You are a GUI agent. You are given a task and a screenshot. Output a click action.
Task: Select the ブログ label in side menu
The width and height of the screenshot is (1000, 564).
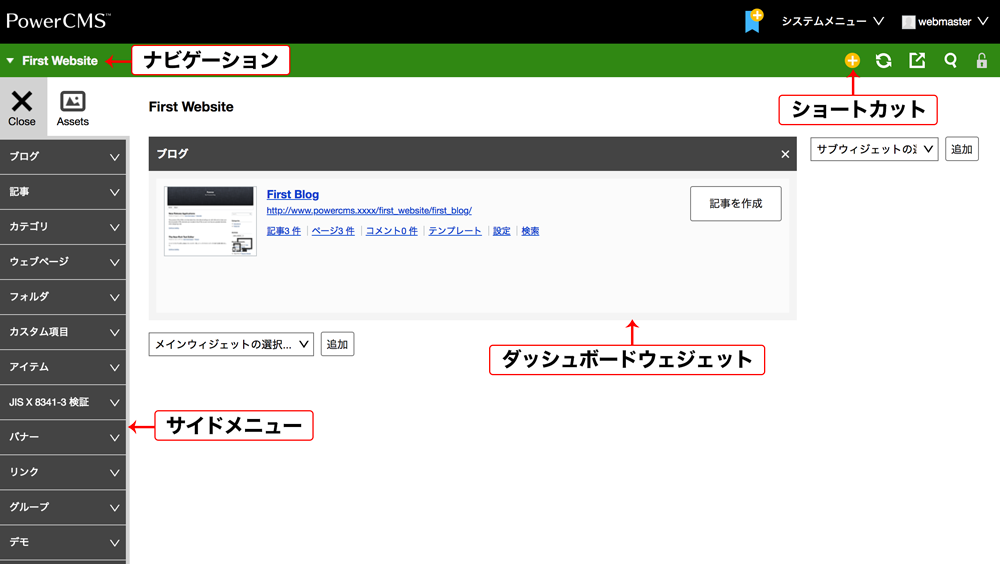click(24, 156)
